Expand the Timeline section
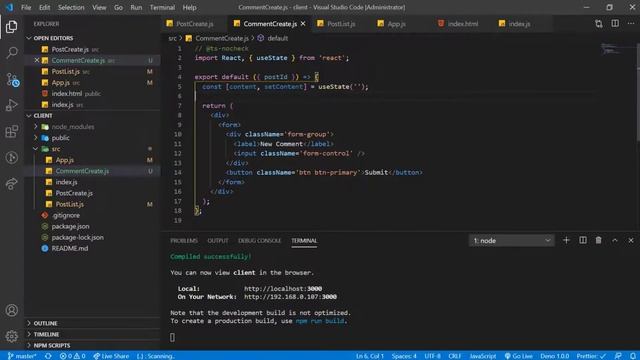Screen dimensions: 640x360 [46, 334]
